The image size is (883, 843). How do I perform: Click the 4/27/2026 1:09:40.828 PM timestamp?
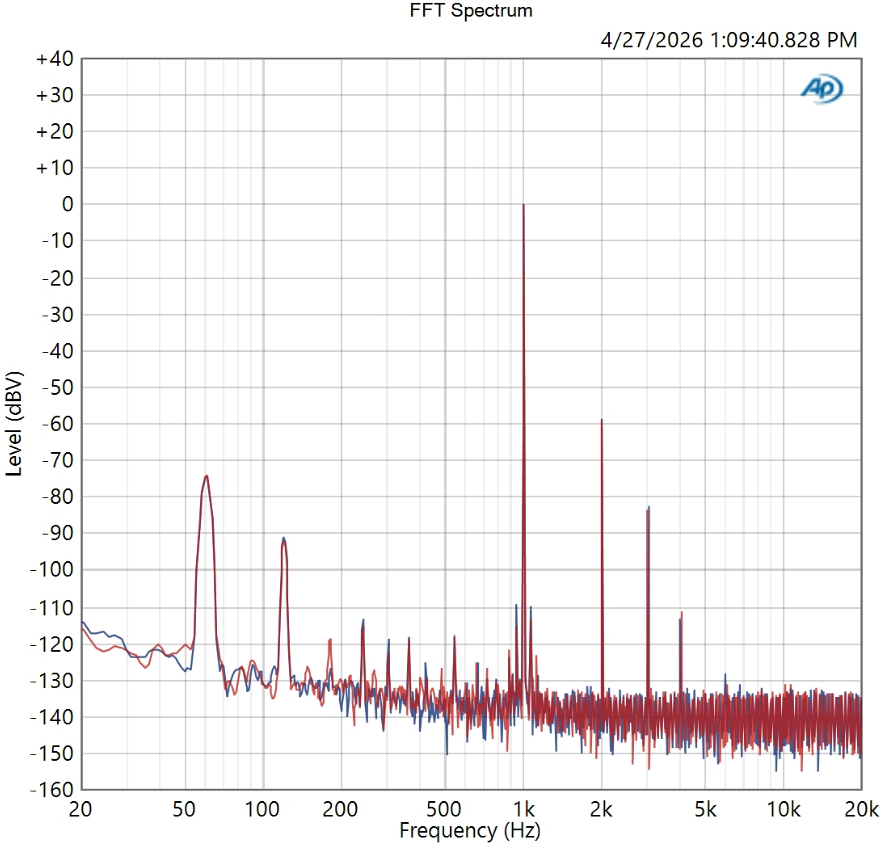[729, 40]
